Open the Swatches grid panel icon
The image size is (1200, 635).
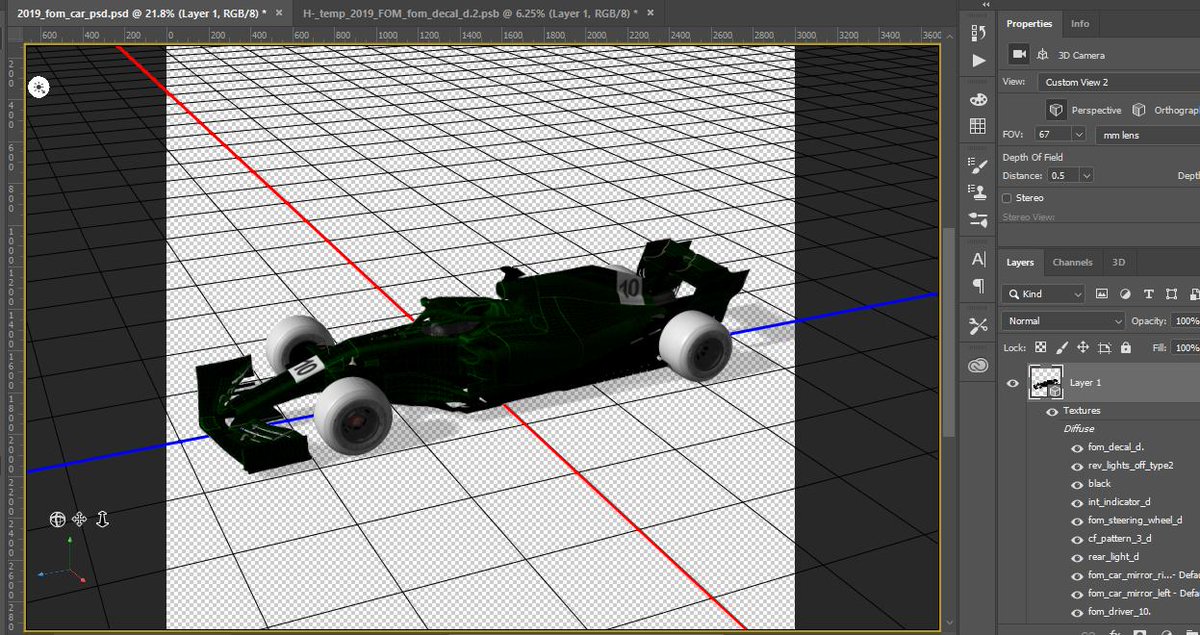pyautogui.click(x=978, y=126)
